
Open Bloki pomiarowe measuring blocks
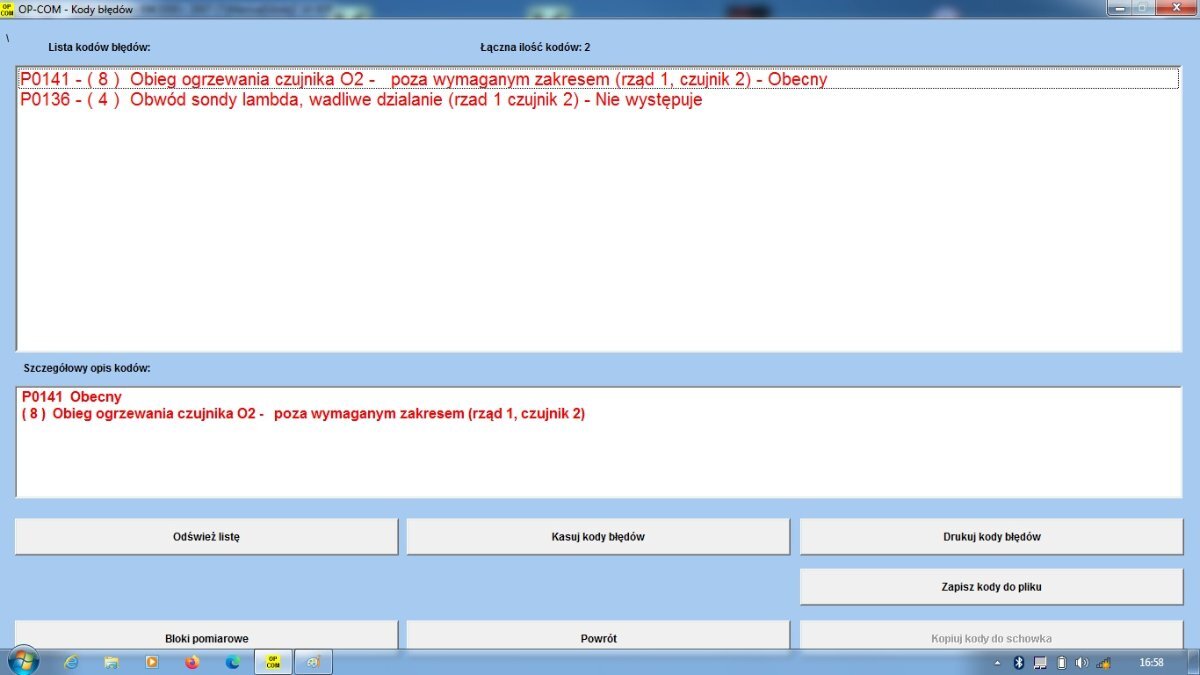pyautogui.click(x=206, y=638)
